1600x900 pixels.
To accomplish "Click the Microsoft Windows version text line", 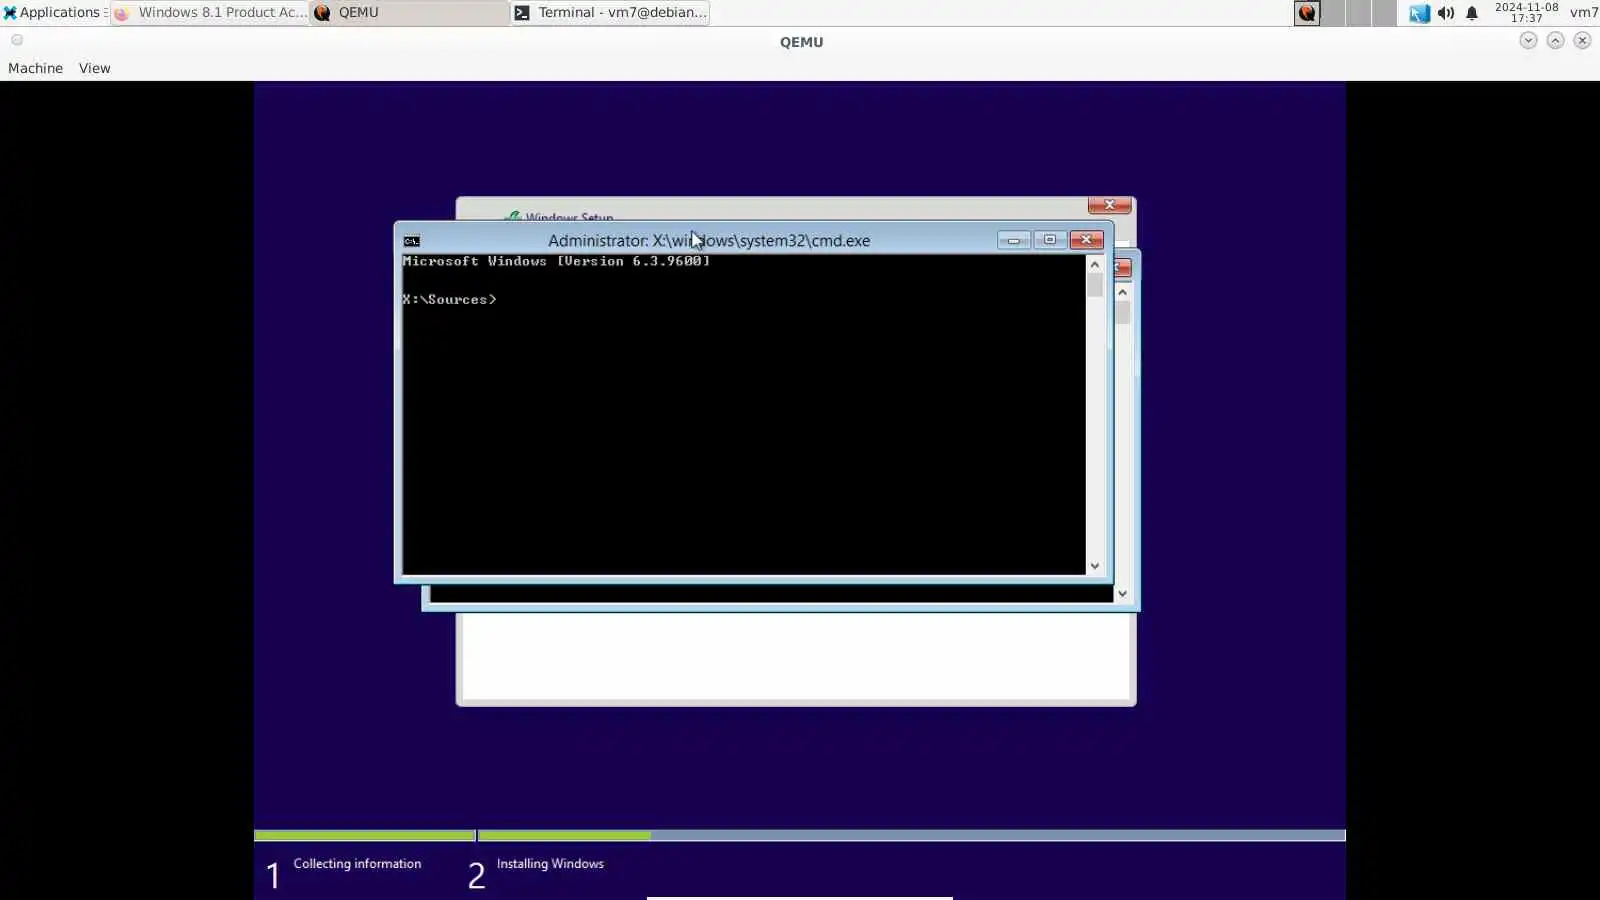I will [x=556, y=261].
